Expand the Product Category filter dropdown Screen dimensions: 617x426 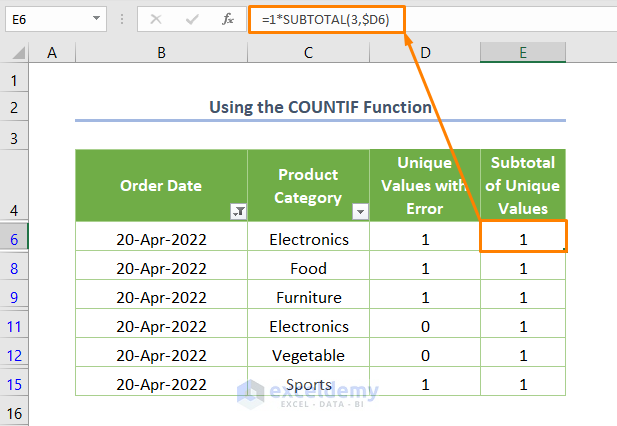[x=360, y=211]
